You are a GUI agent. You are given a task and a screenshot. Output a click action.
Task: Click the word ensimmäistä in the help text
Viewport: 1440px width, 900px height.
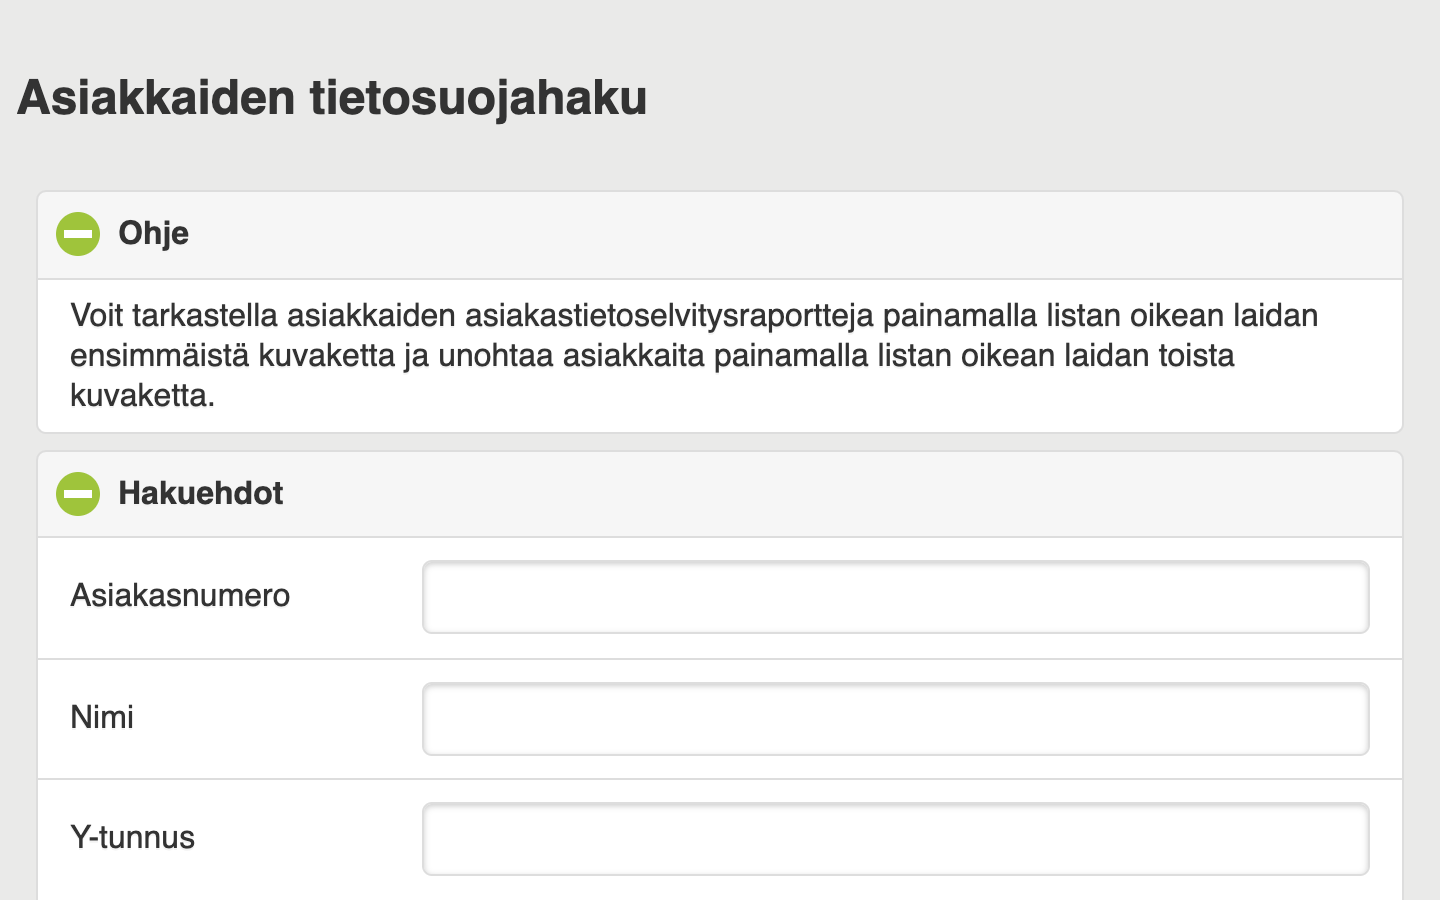tap(160, 356)
